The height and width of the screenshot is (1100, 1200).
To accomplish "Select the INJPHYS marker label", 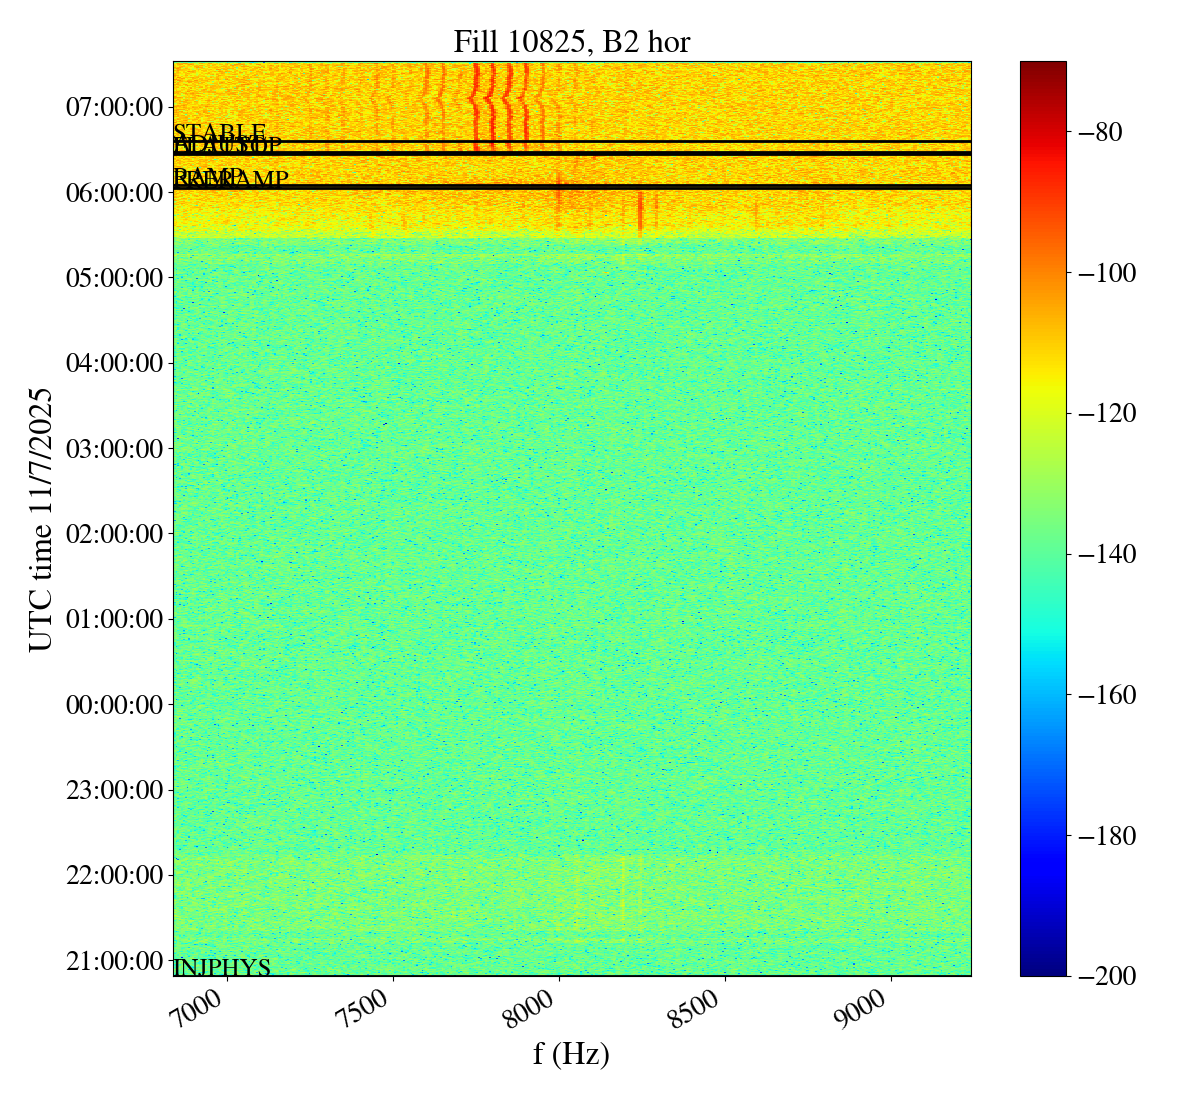I will 222,967.
